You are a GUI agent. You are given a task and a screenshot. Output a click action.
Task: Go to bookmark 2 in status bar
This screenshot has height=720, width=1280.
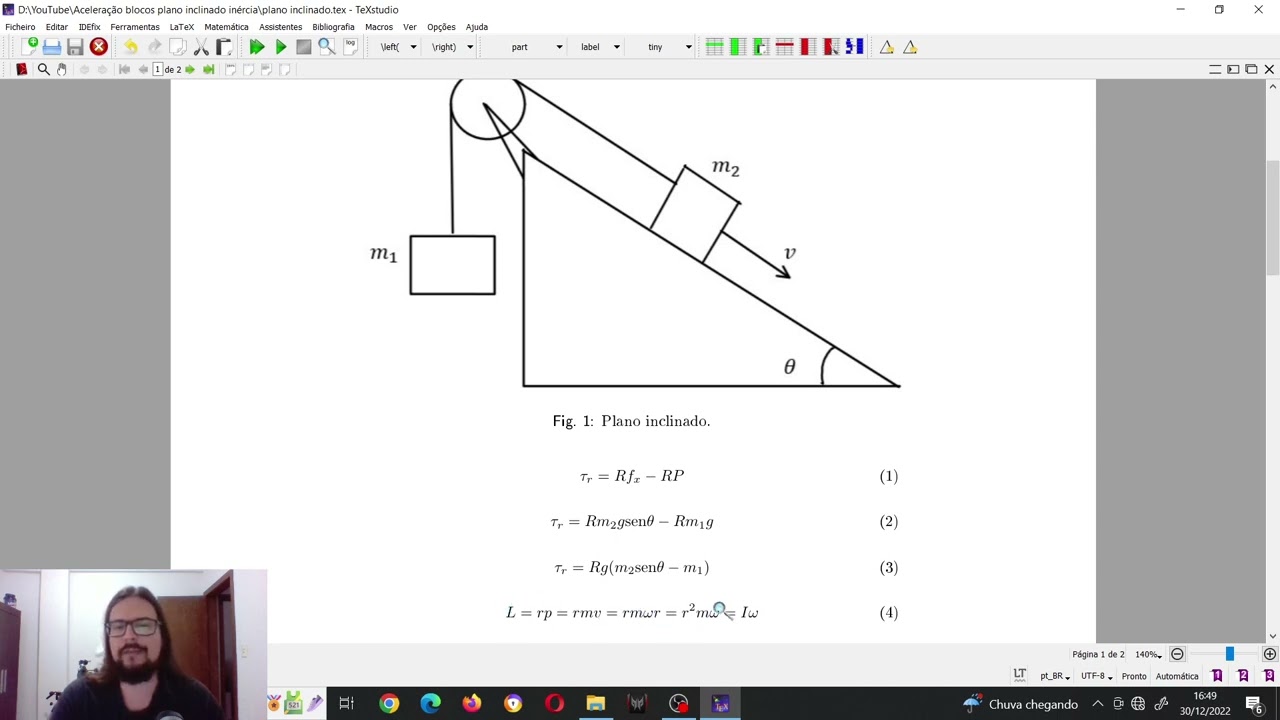(x=1243, y=676)
